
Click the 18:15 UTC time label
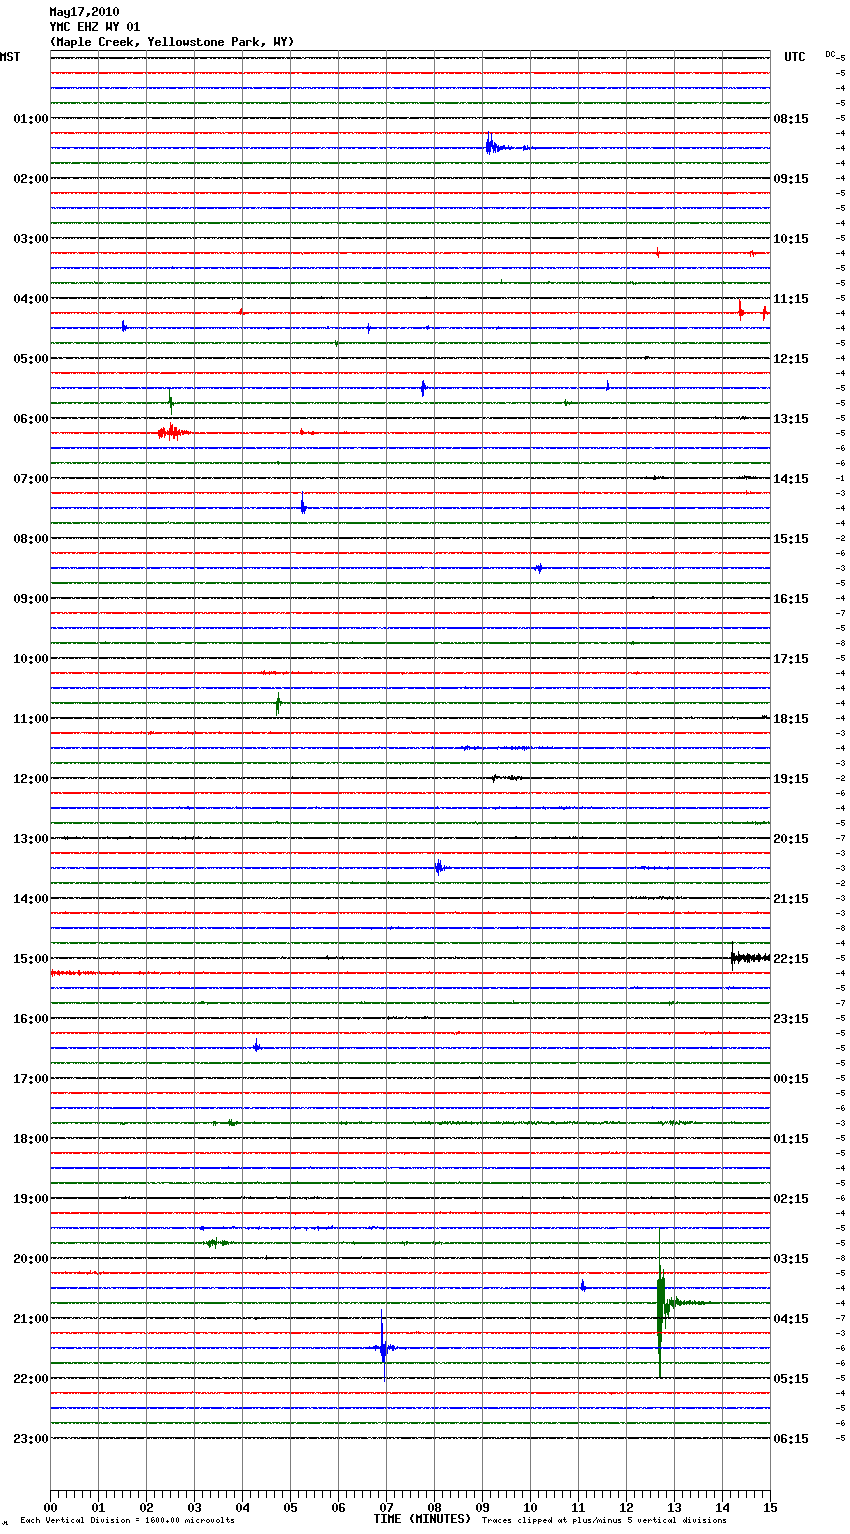tap(791, 718)
